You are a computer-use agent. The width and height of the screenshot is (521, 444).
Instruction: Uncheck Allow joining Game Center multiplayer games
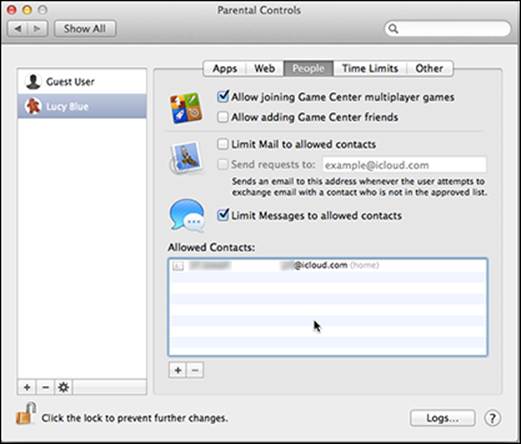(x=223, y=97)
